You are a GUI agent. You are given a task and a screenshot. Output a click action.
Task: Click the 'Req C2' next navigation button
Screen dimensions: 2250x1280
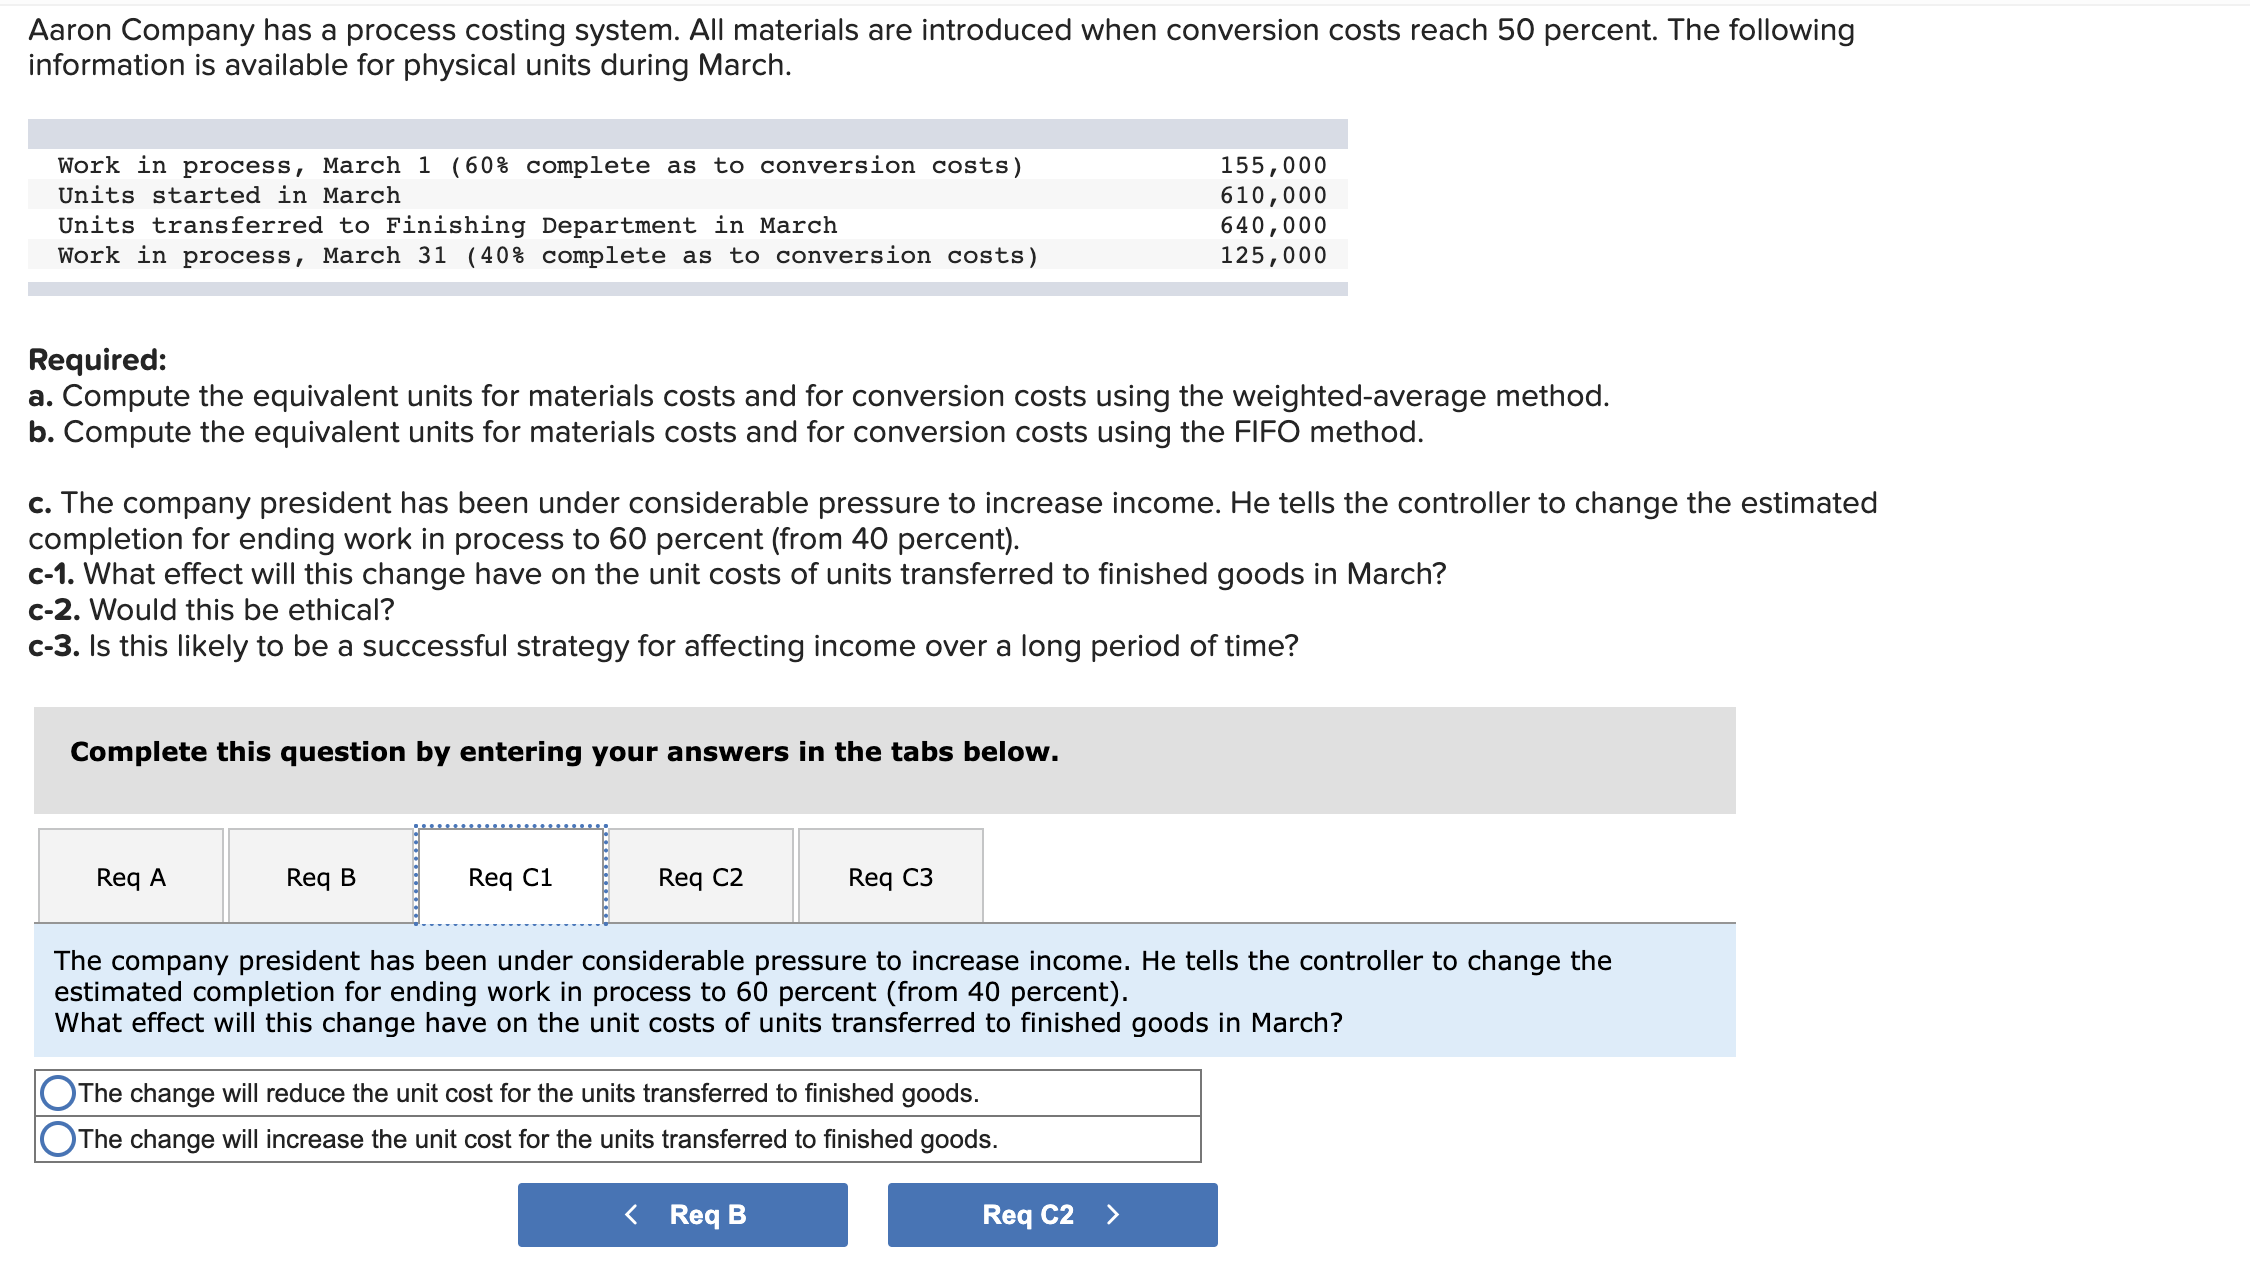pos(1052,1214)
